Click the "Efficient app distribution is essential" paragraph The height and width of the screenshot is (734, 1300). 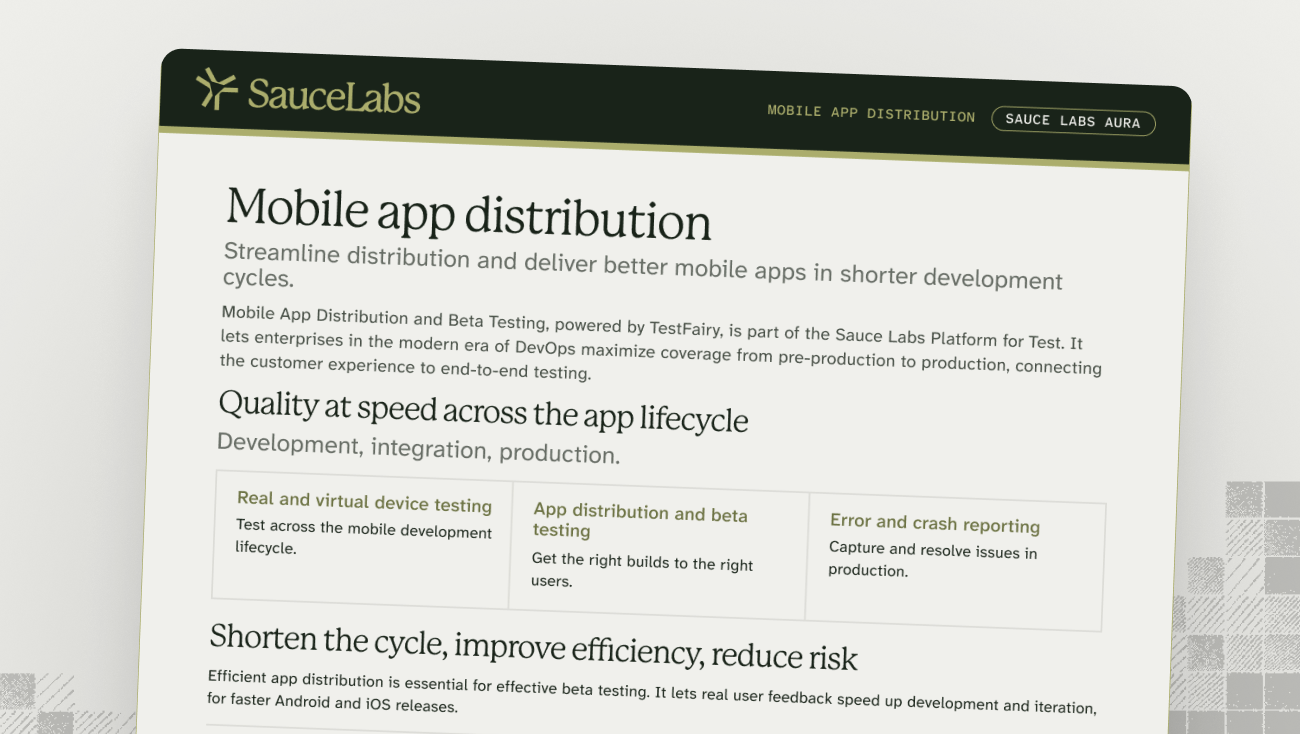pos(652,691)
